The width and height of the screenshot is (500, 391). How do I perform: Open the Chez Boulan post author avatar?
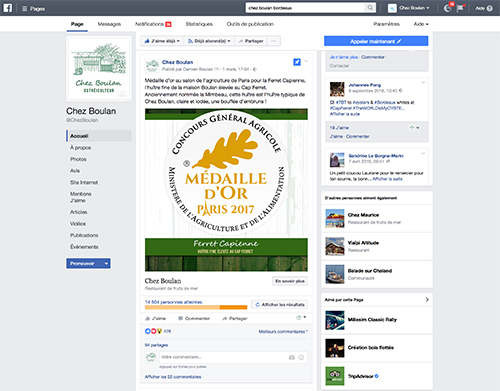[152, 65]
